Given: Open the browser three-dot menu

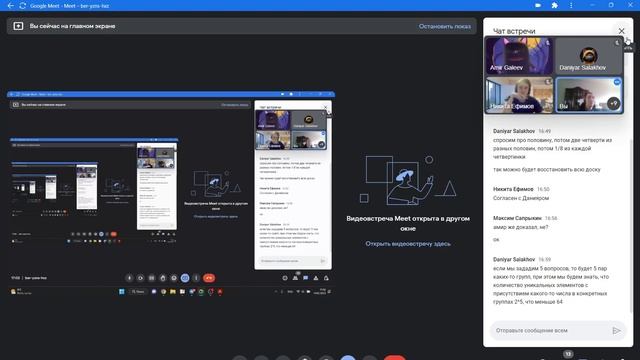Looking at the screenshot, I should tap(571, 6).
